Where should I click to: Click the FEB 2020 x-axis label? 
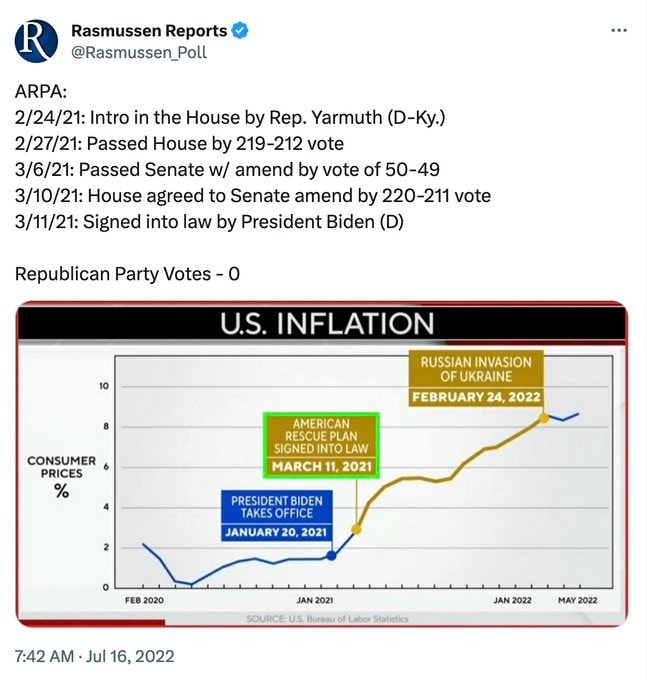145,600
